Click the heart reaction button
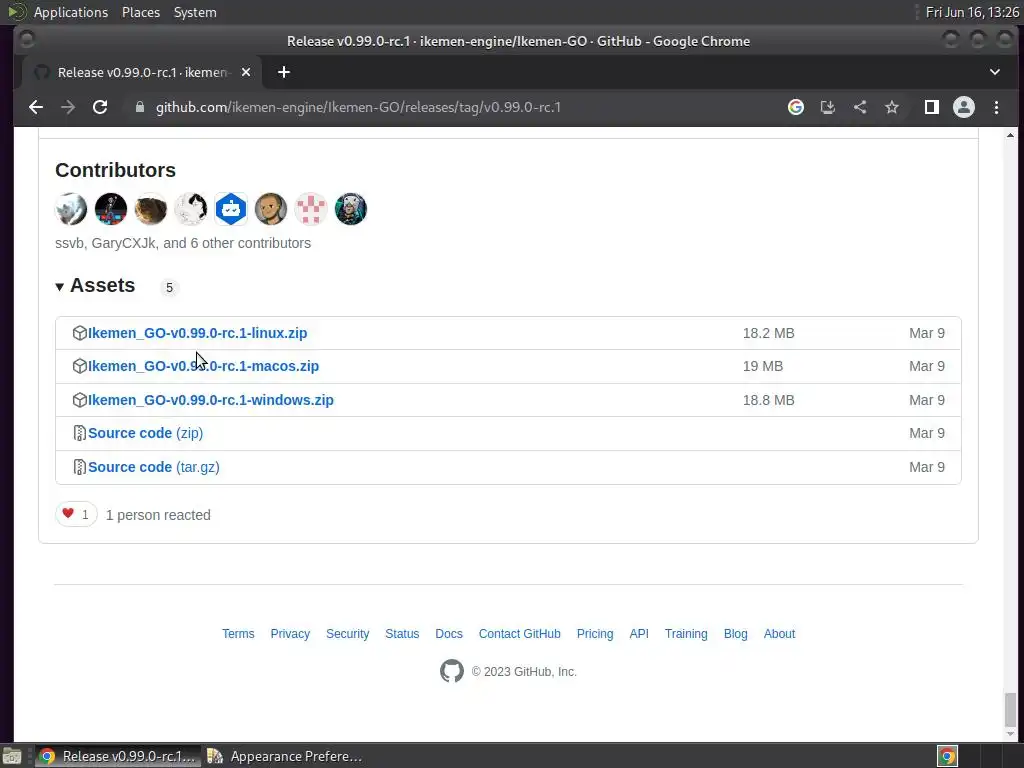Image resolution: width=1024 pixels, height=768 pixels. [76, 515]
